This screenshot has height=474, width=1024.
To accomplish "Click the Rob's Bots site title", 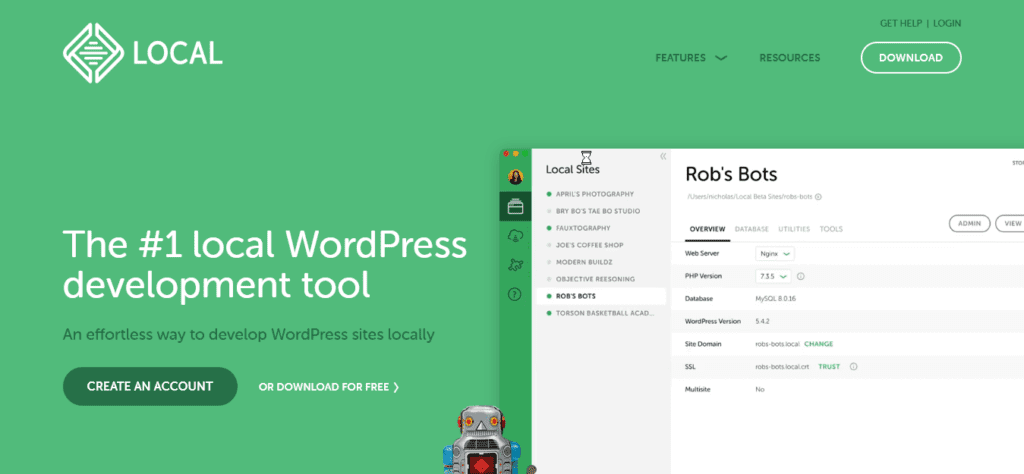I will 731,174.
